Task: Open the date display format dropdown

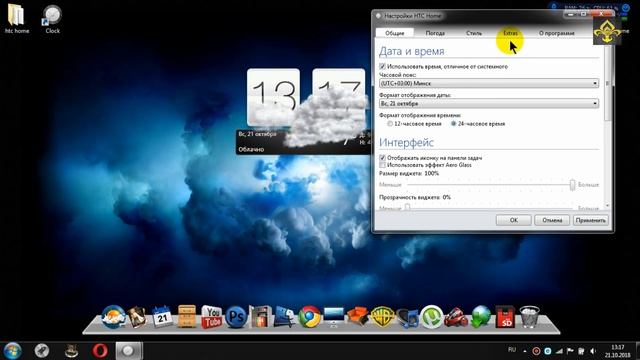Action: click(489, 104)
